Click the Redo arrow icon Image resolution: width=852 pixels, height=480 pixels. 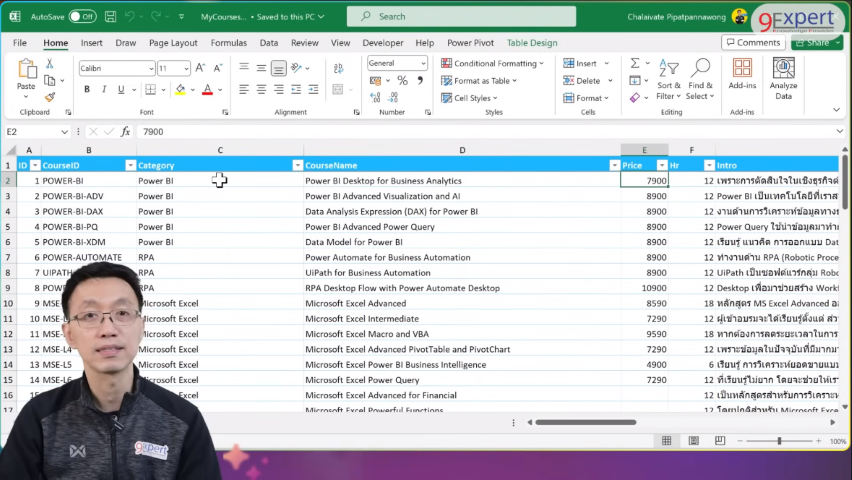tap(155, 17)
